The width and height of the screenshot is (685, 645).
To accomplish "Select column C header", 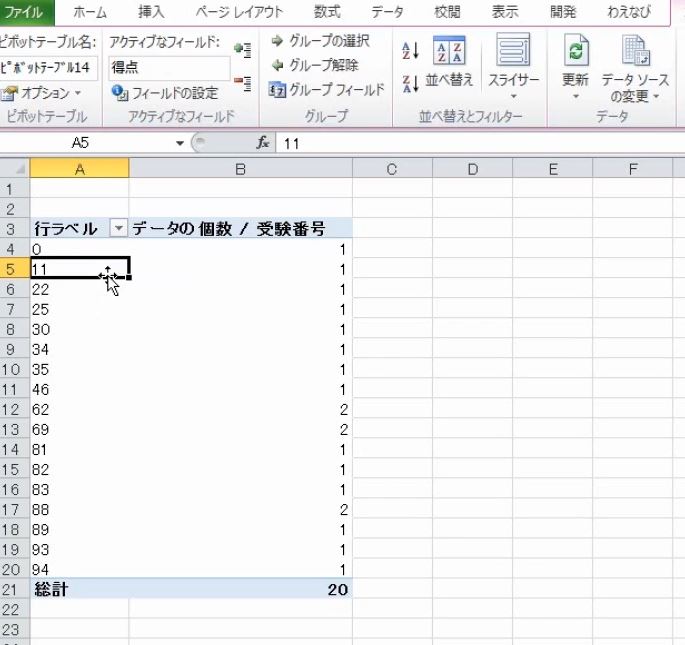I will coord(392,169).
